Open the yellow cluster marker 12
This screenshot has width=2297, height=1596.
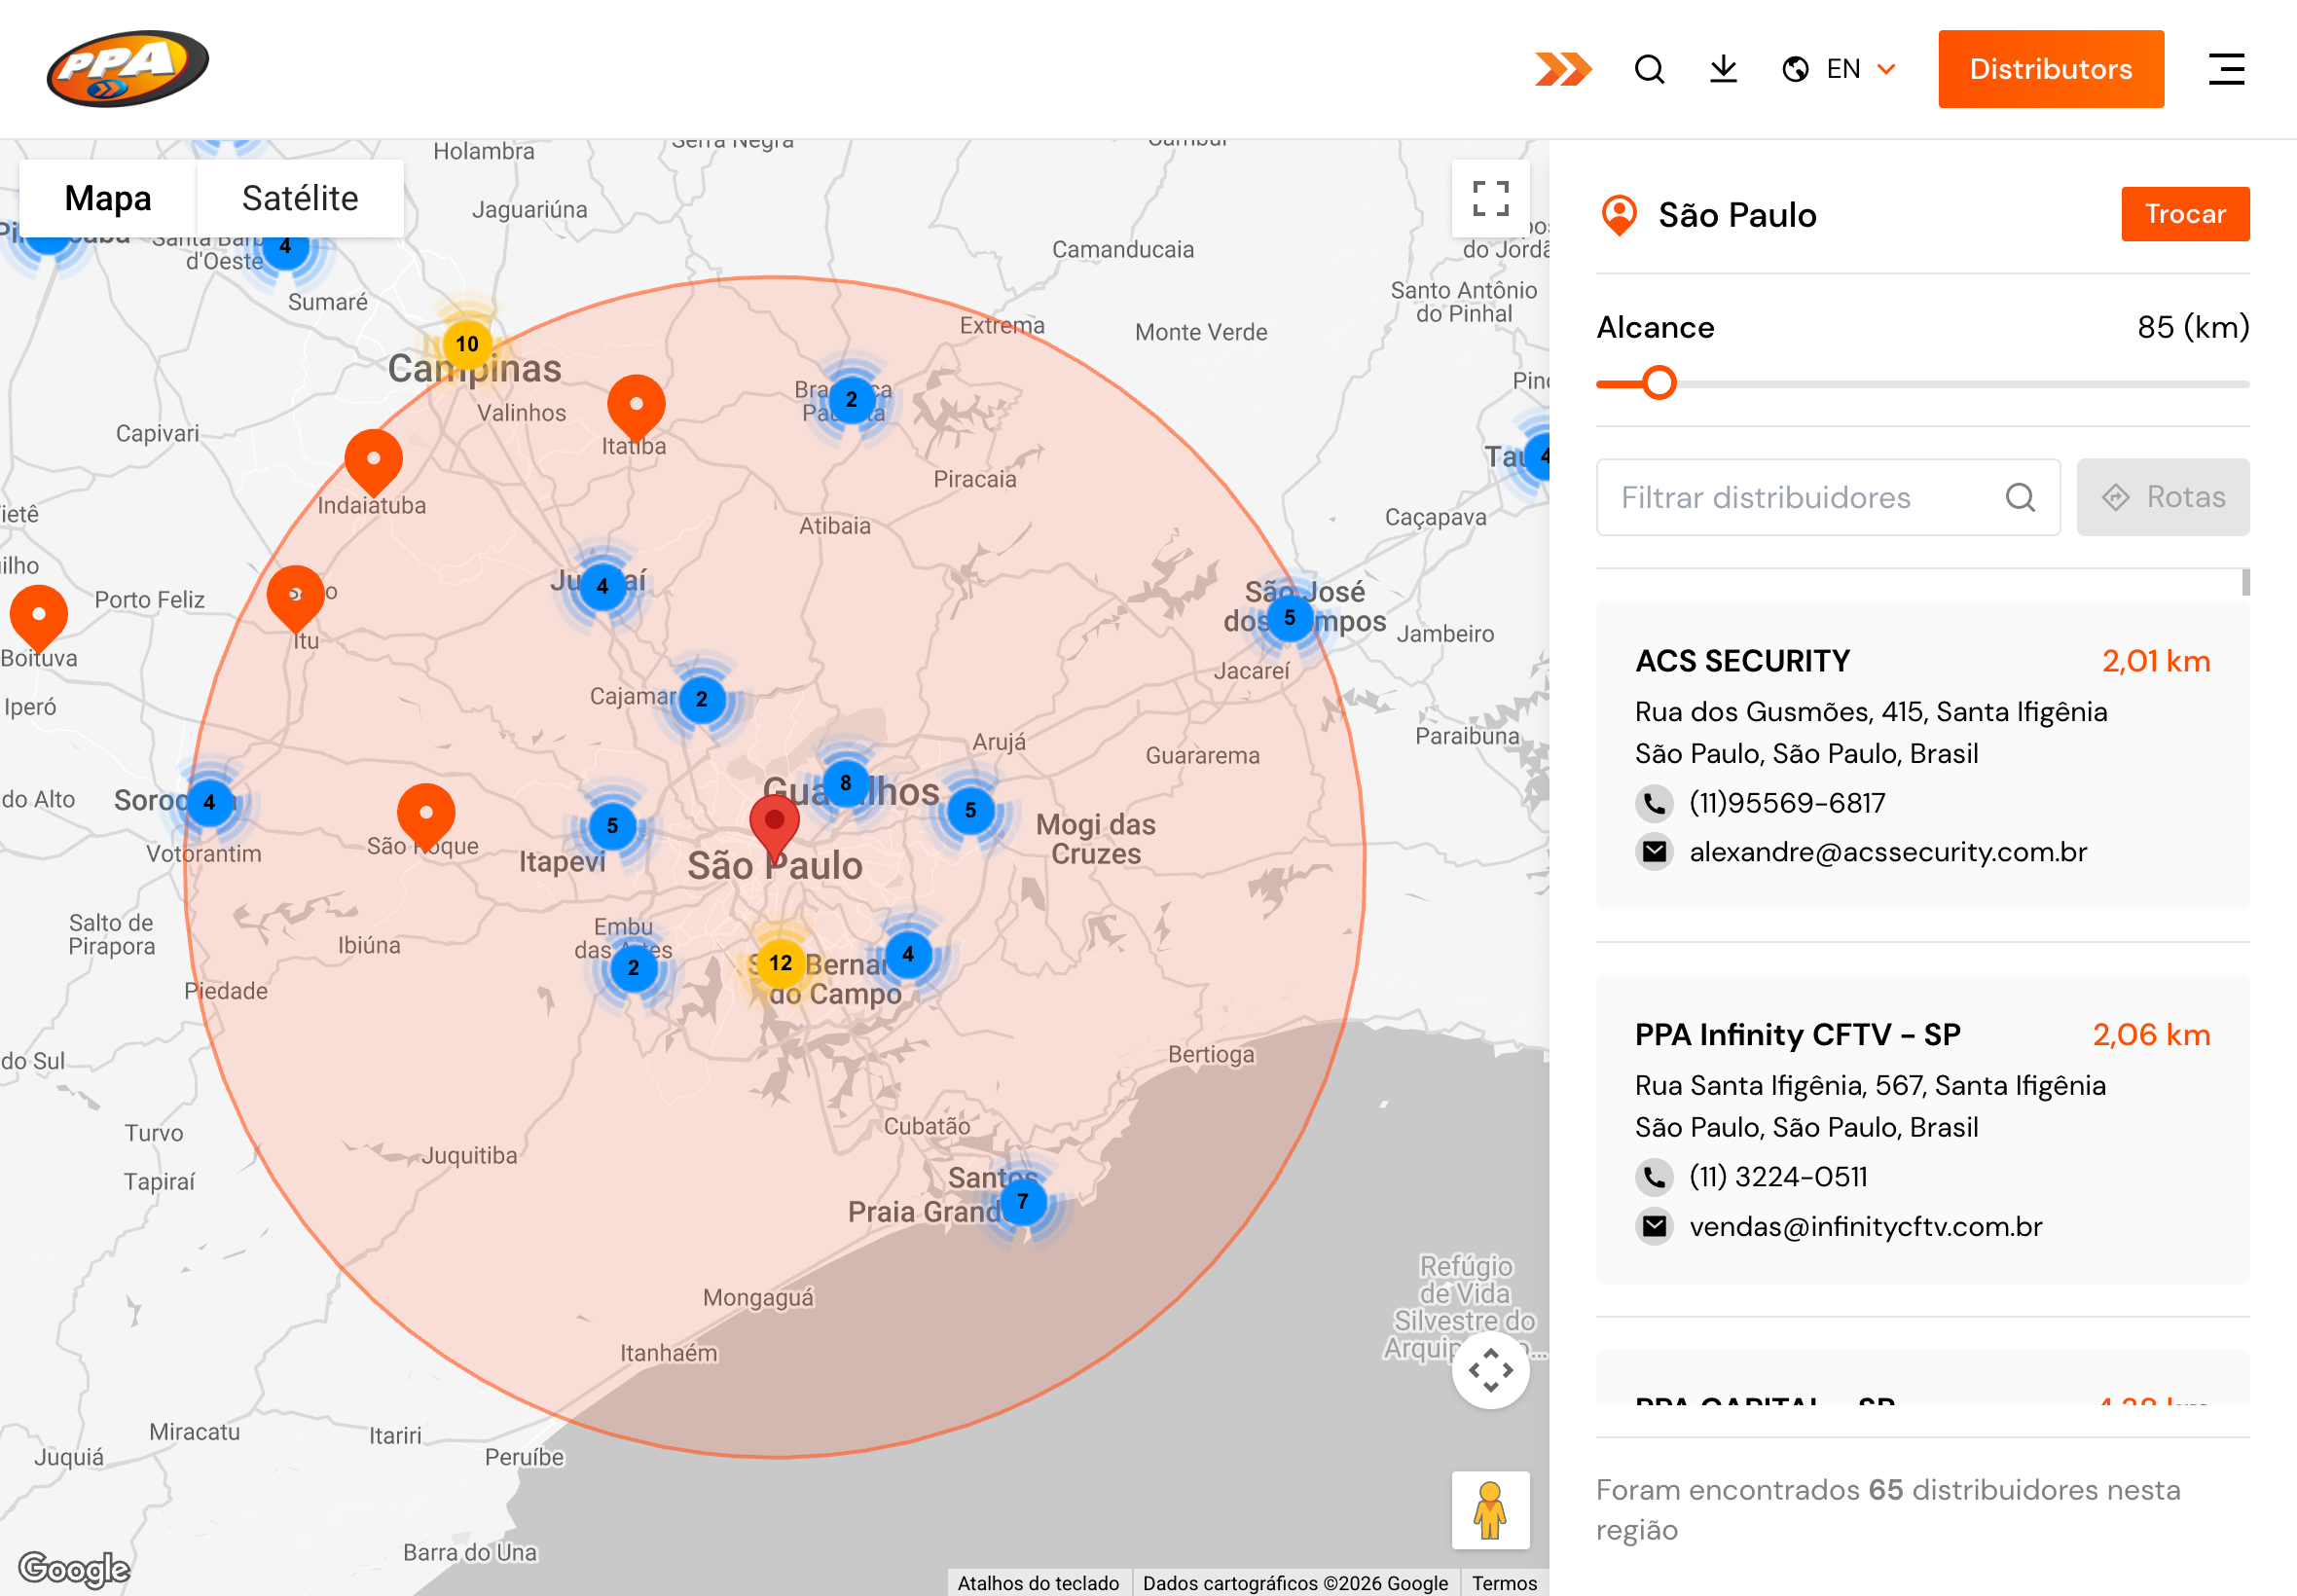pyautogui.click(x=780, y=963)
